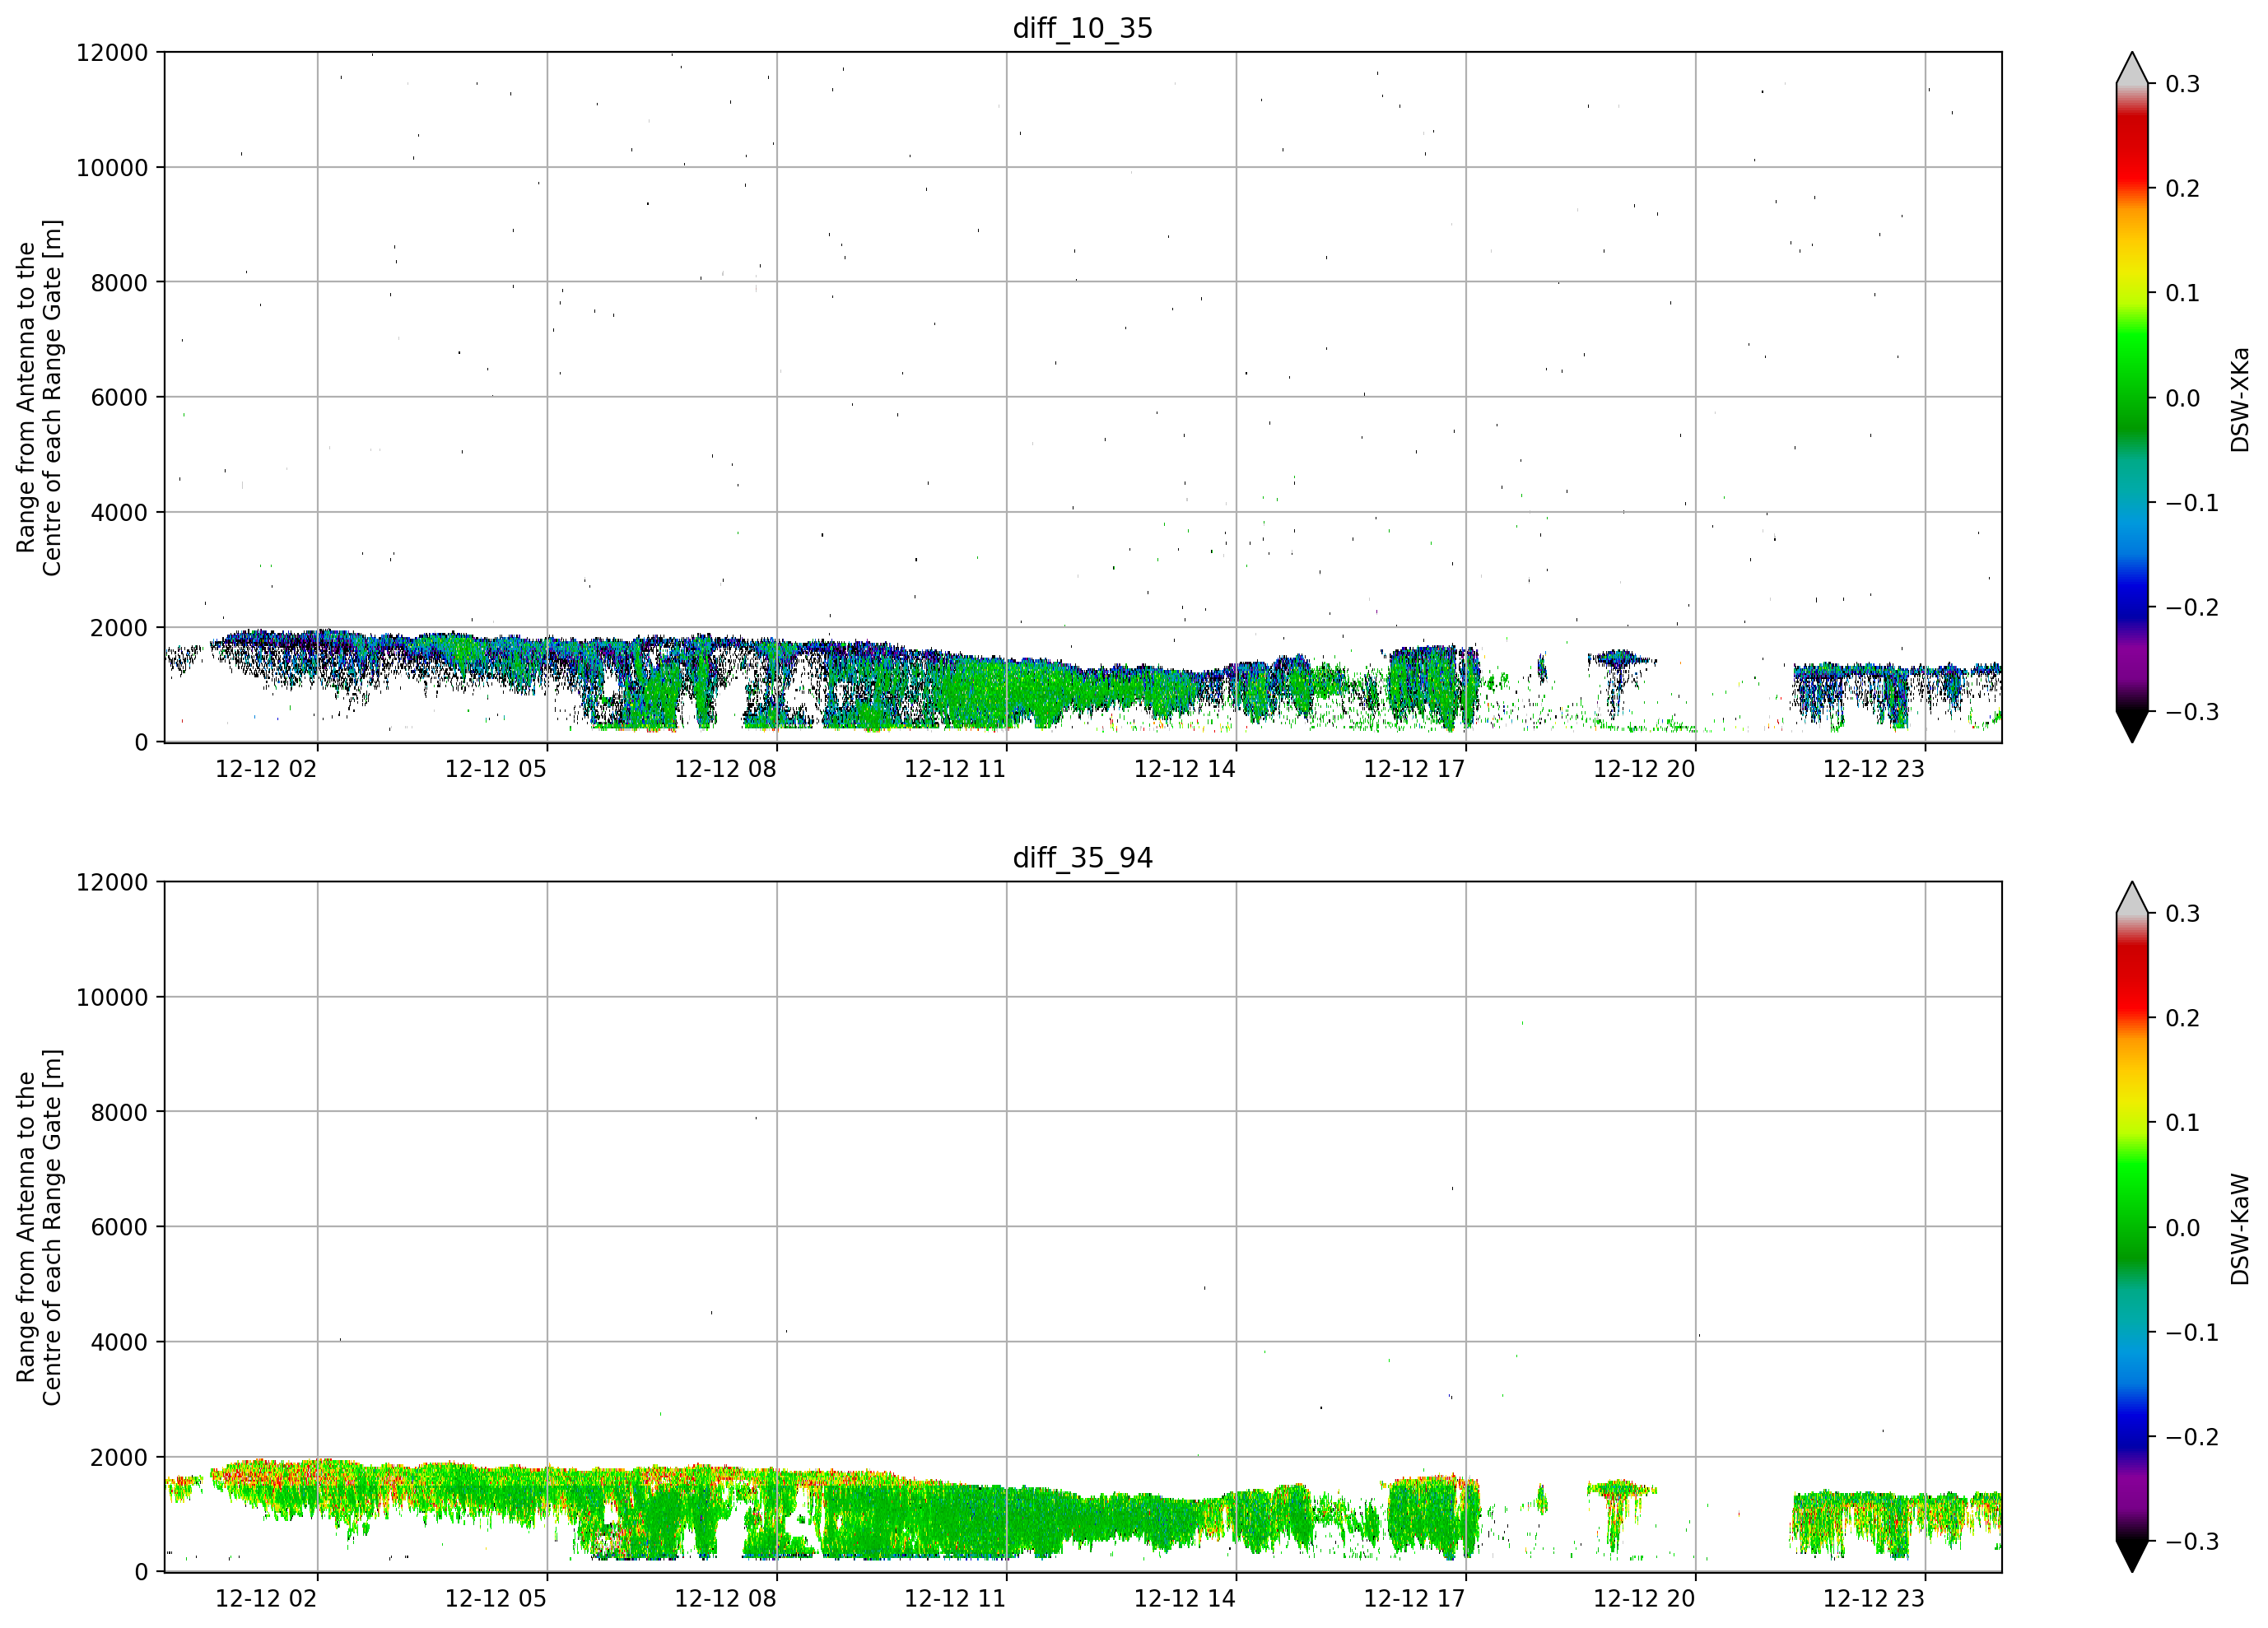Click the 10000 y-tick of diff_35_94 plot
The width and height of the screenshot is (2268, 1628).
point(112,997)
